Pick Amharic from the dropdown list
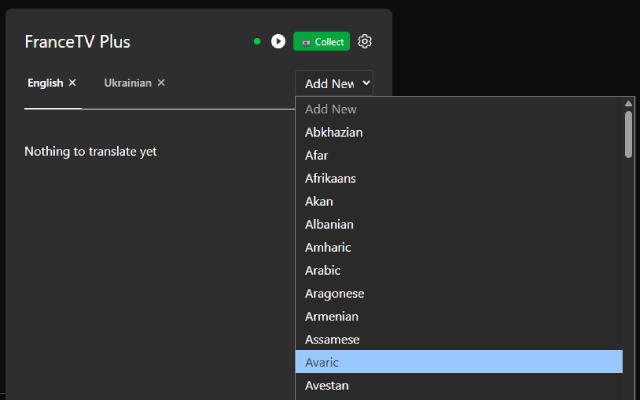Screen dimensions: 640x400 click(x=459, y=247)
